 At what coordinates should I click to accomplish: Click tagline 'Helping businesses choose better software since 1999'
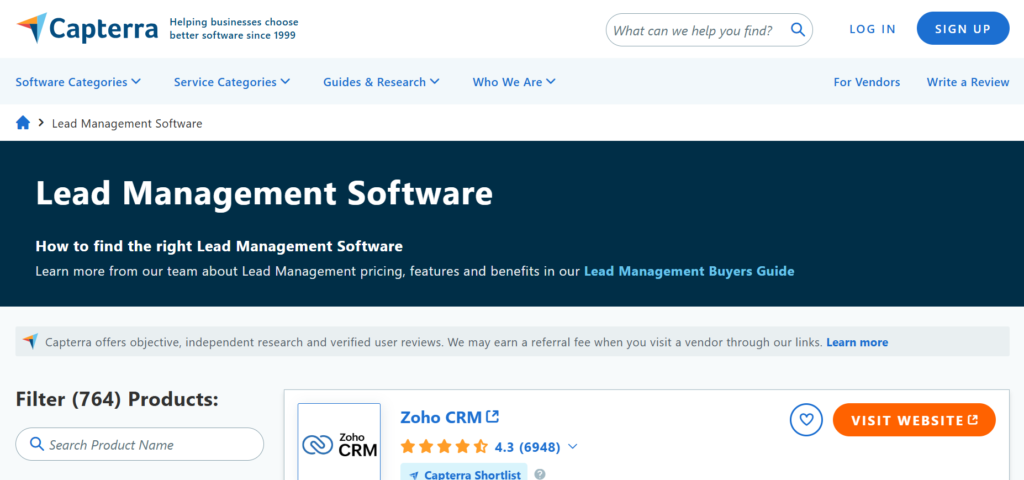[234, 29]
